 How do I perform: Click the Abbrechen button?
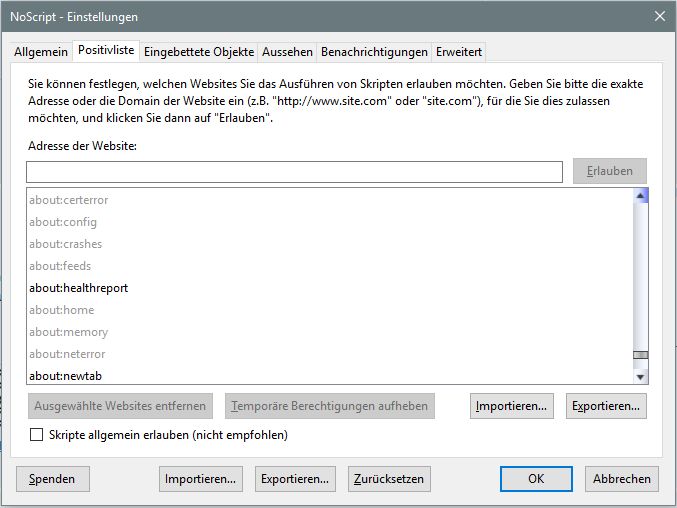coord(622,479)
